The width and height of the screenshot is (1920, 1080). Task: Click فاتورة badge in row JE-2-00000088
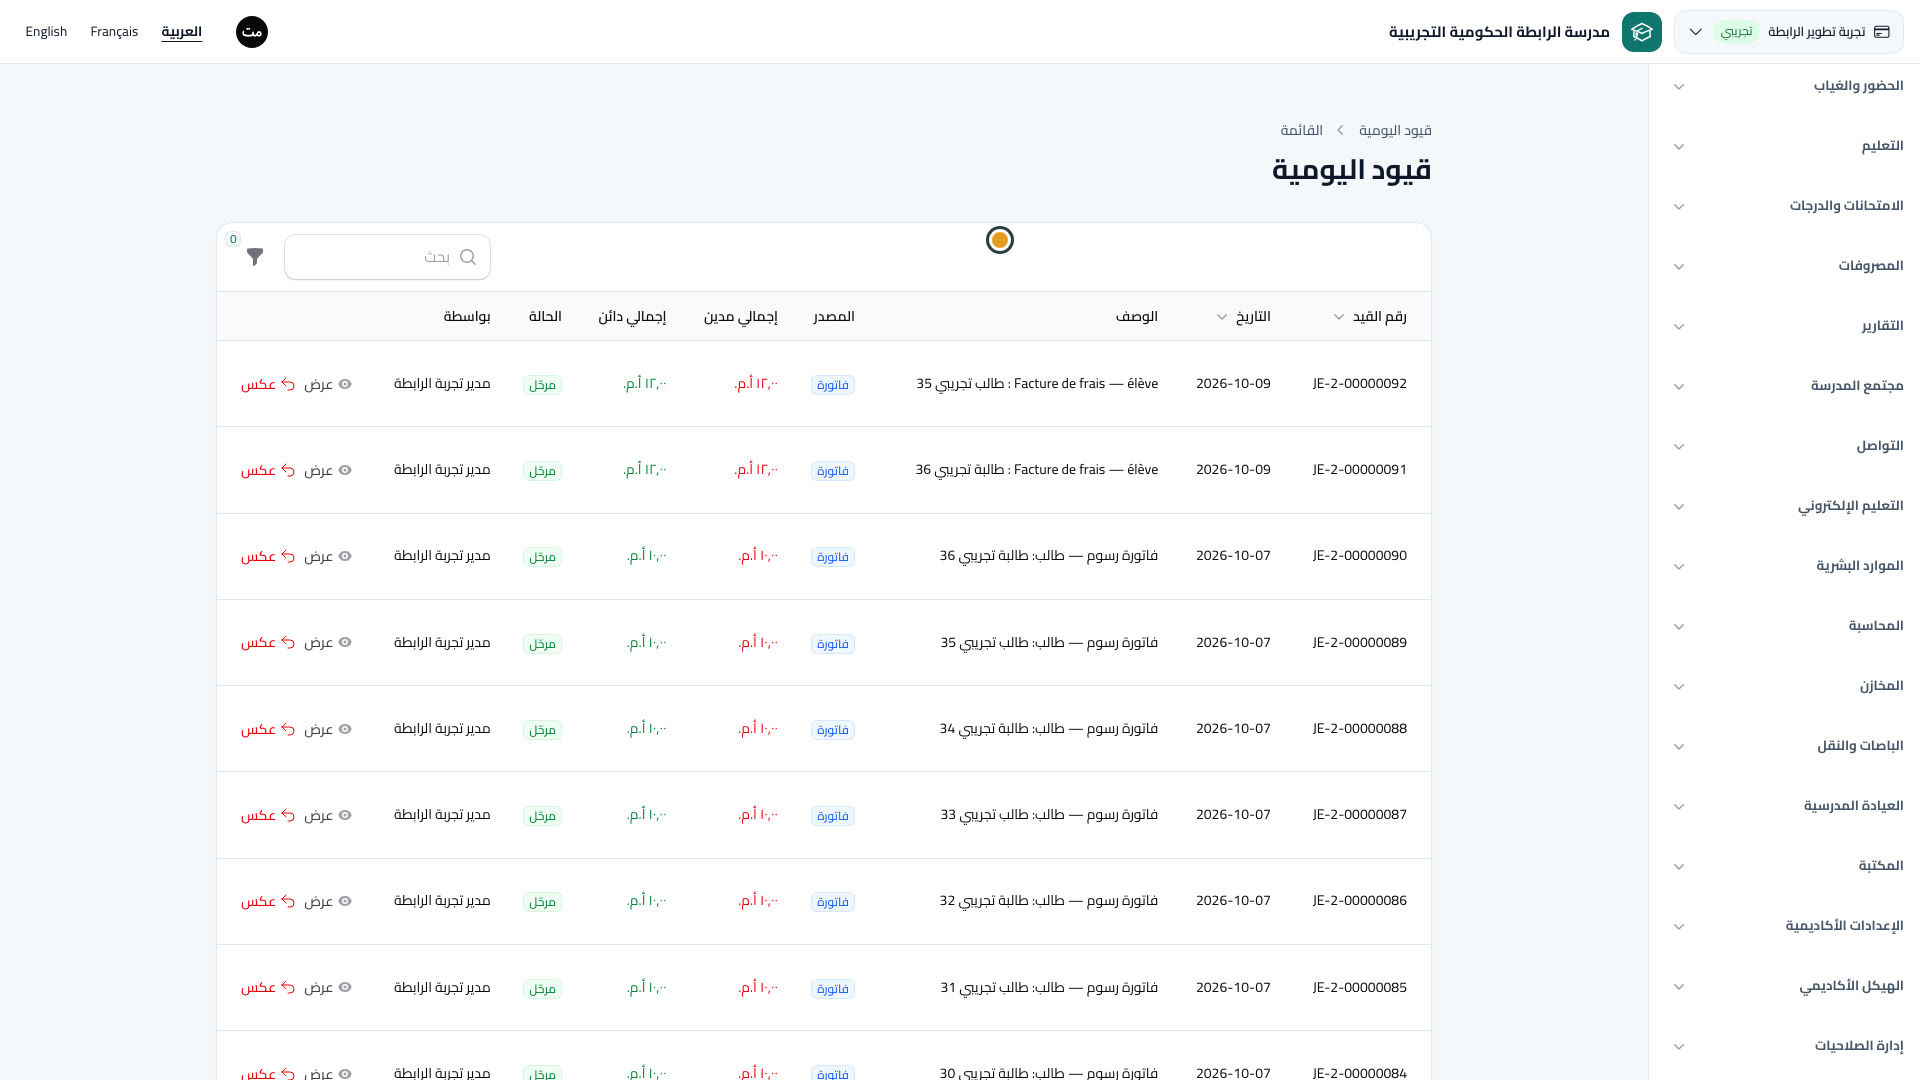click(x=833, y=730)
